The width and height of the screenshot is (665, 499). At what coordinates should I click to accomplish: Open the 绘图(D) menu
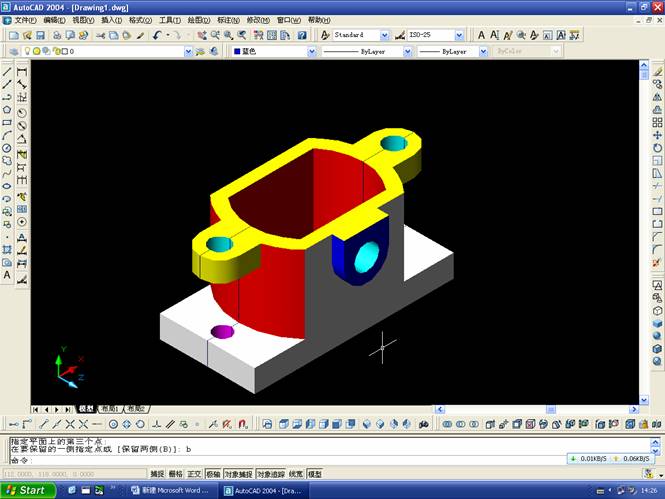[x=199, y=20]
